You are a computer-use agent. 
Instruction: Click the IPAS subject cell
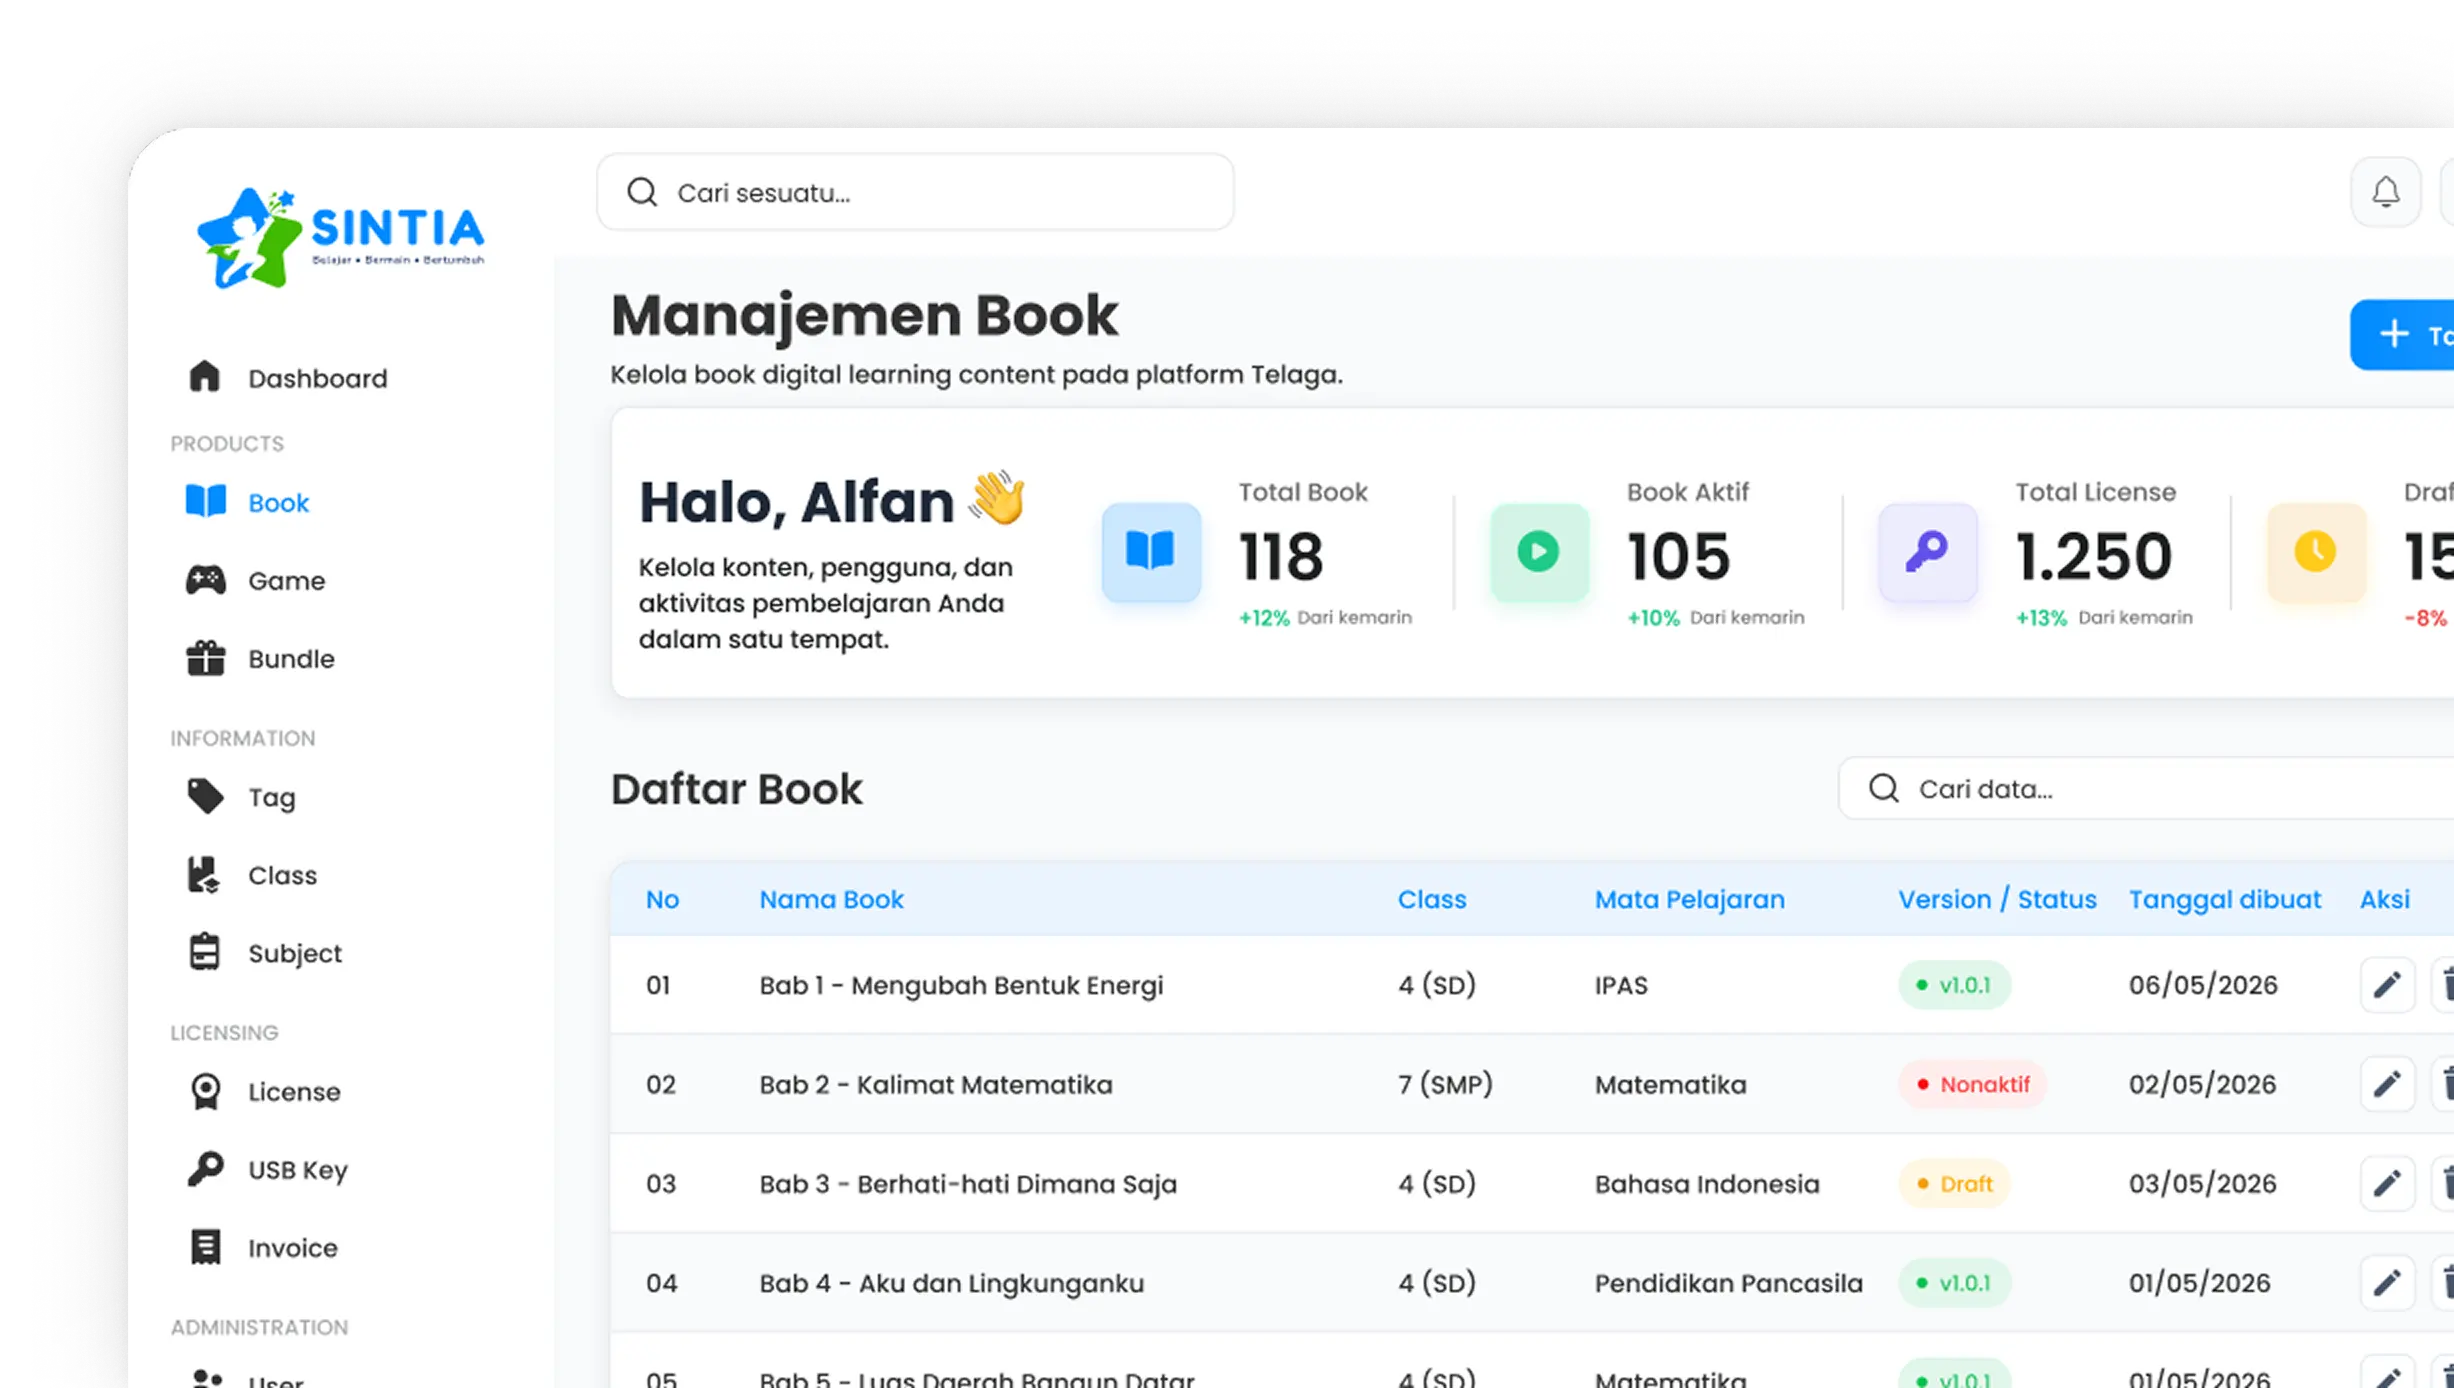[x=1621, y=985]
